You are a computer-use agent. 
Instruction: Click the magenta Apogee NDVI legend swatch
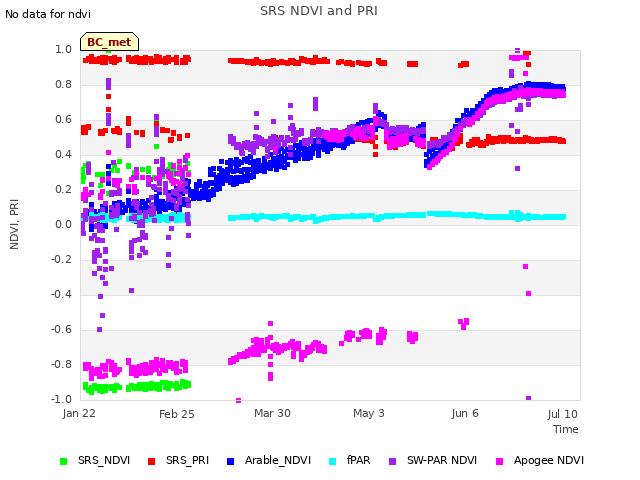click(499, 461)
